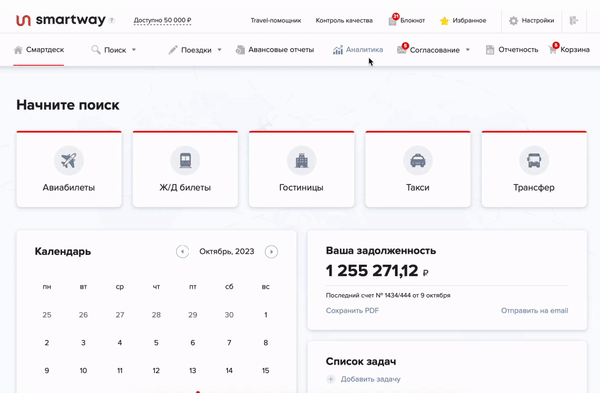Click the airplane icon in Авиабилеты card
Viewport: 600px width, 393px height.
coord(69,160)
